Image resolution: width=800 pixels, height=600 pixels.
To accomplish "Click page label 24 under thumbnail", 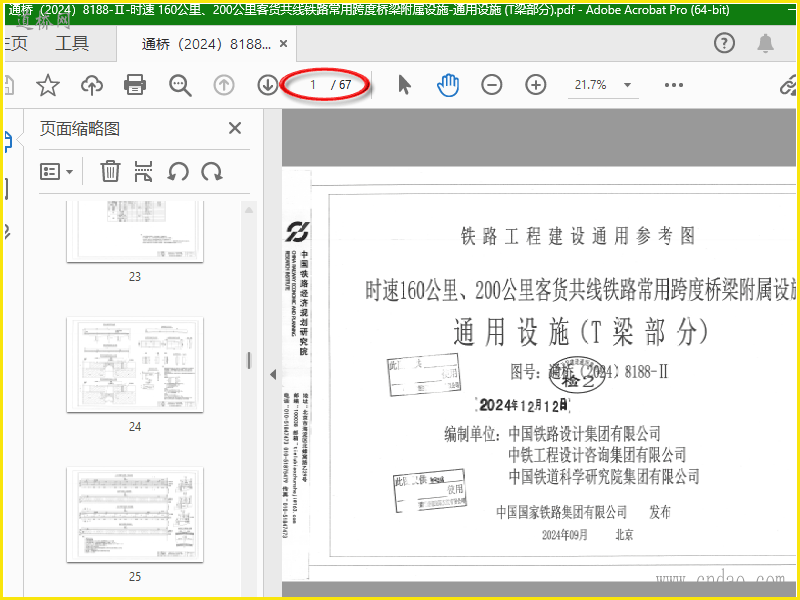I will (135, 427).
